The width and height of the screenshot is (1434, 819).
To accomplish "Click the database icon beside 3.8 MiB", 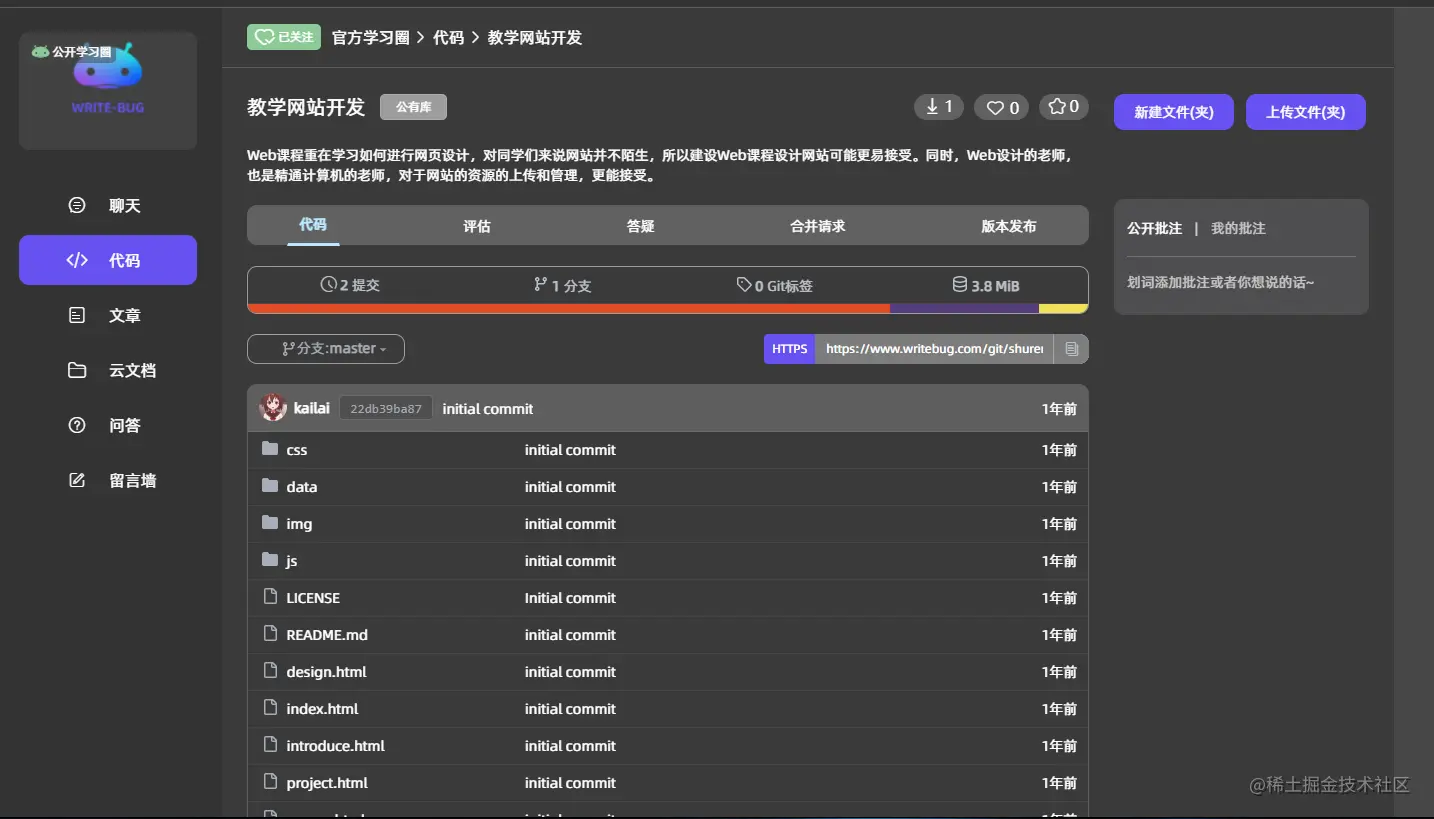I will click(x=960, y=285).
